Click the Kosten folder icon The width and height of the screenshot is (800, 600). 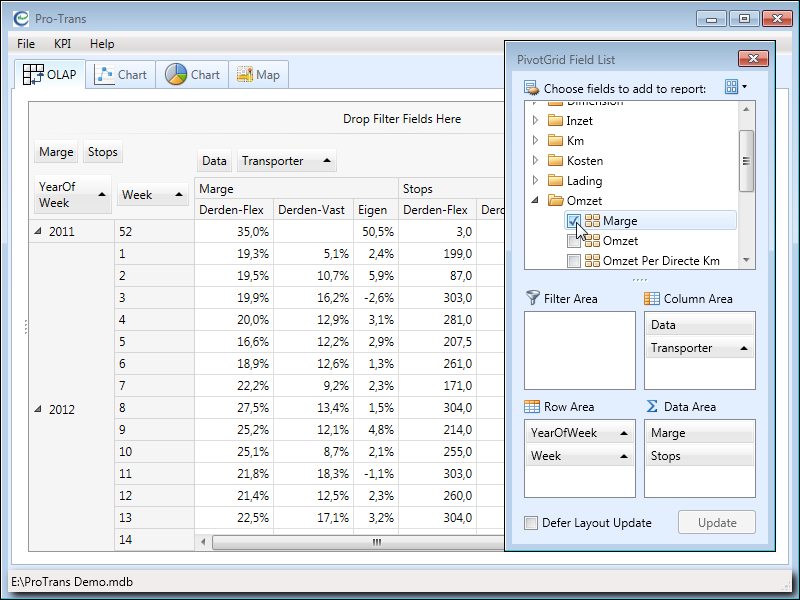(555, 161)
